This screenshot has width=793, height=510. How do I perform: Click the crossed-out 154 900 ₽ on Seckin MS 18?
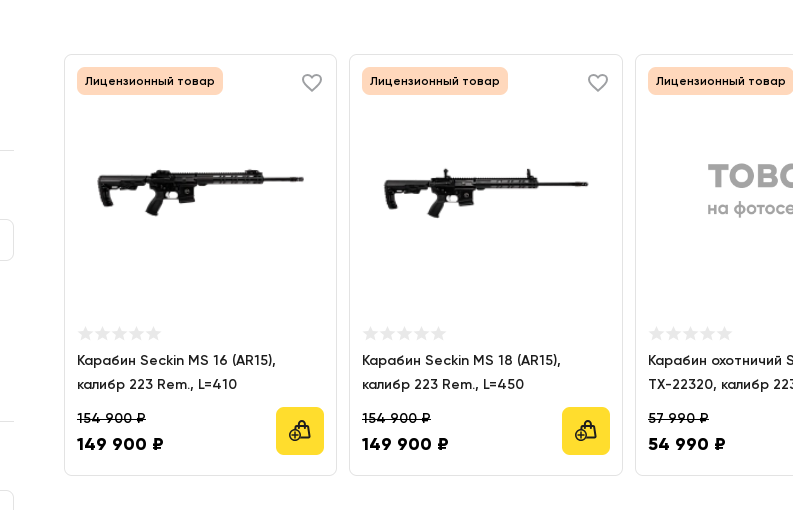point(396,418)
